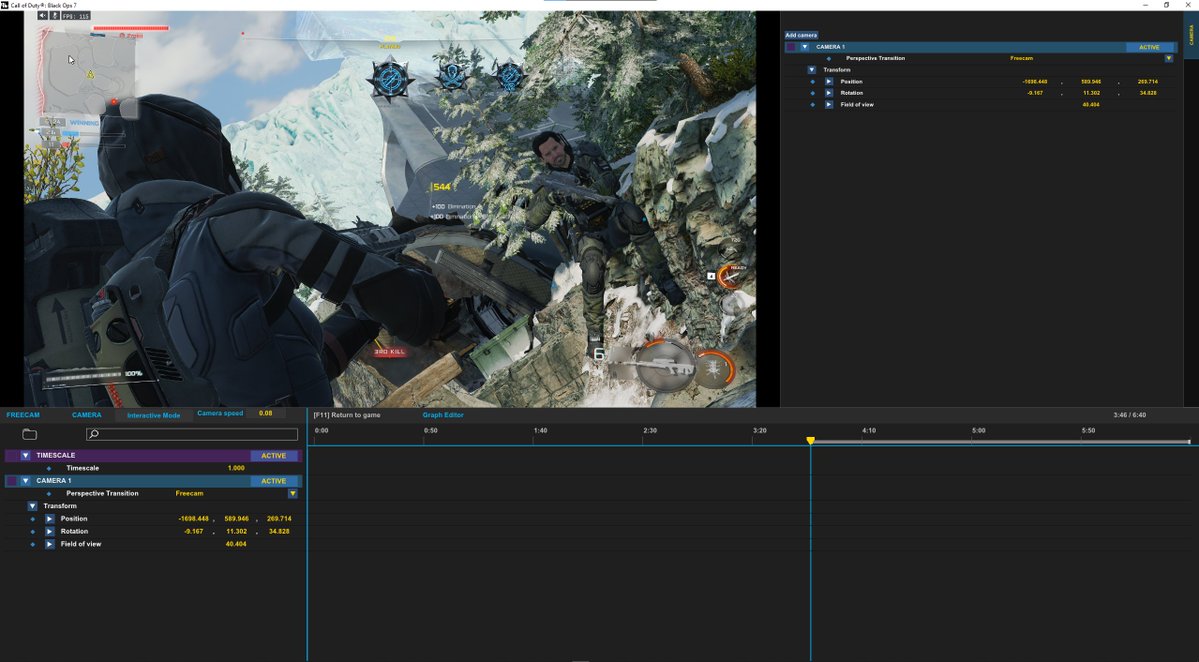
Task: Click the timeline playhead marker
Action: coord(811,441)
